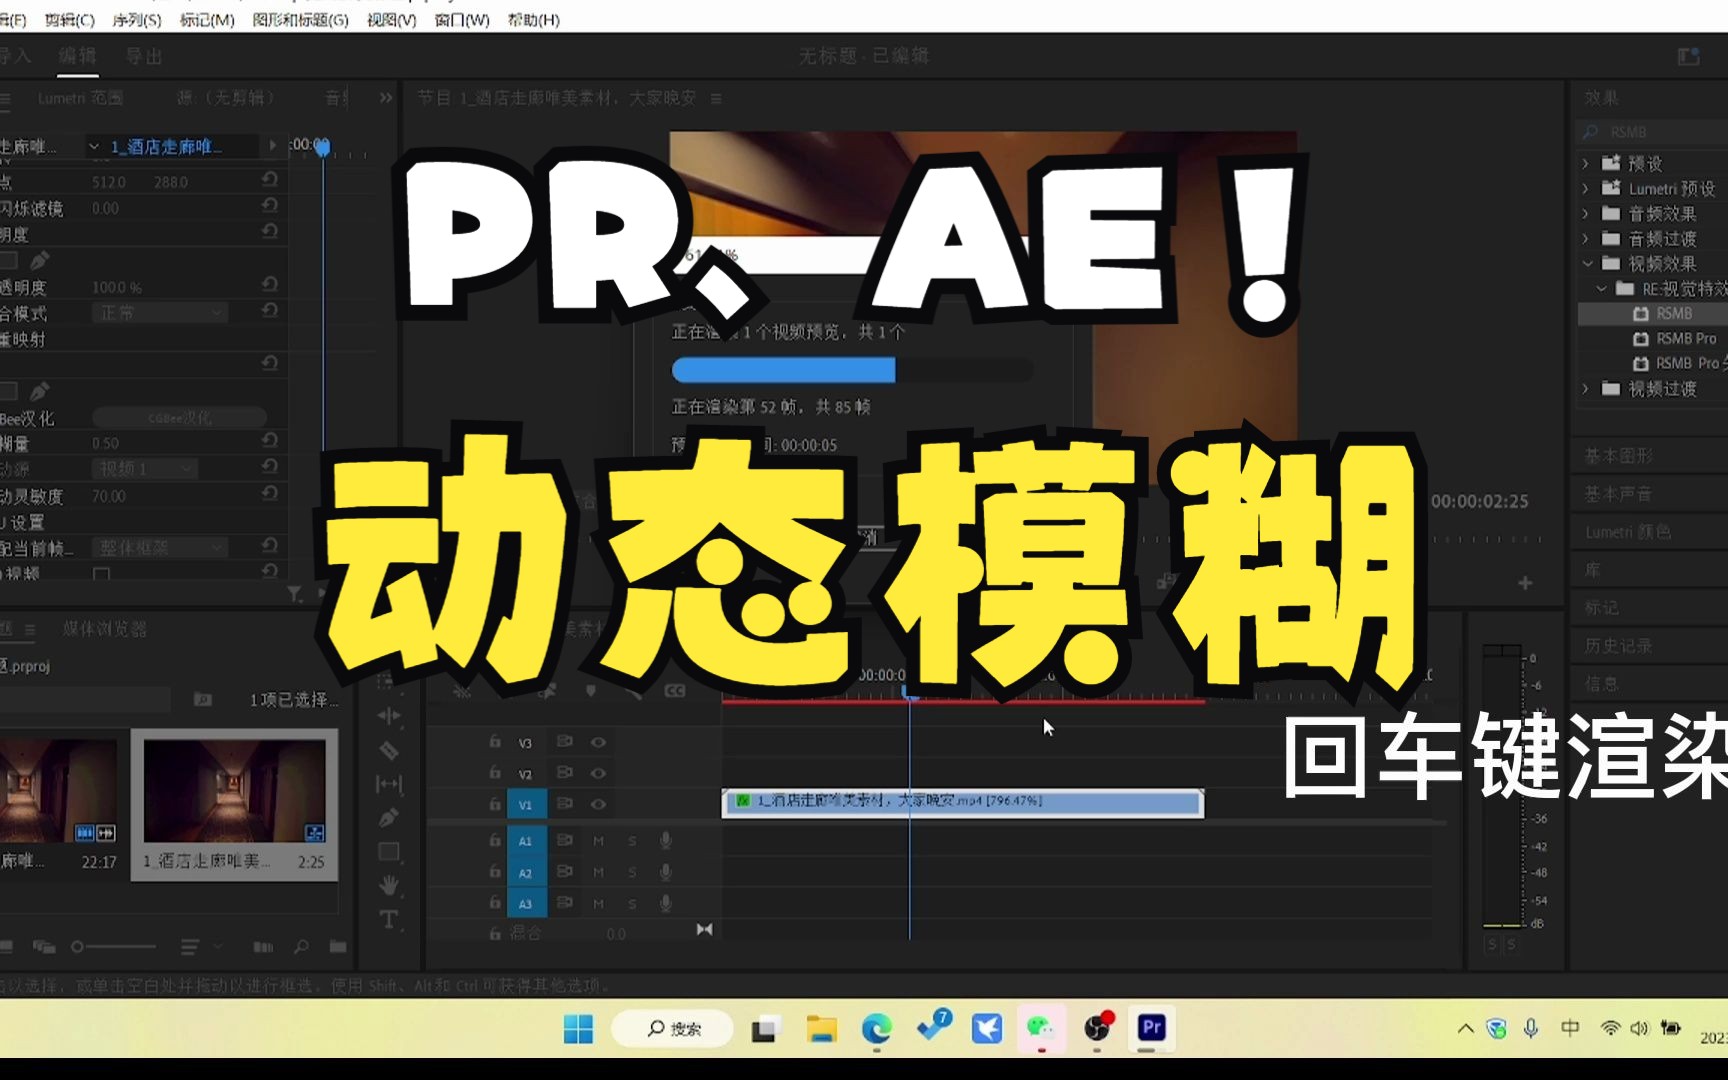
Task: Toggle V1 track targeting button
Action: [x=525, y=804]
